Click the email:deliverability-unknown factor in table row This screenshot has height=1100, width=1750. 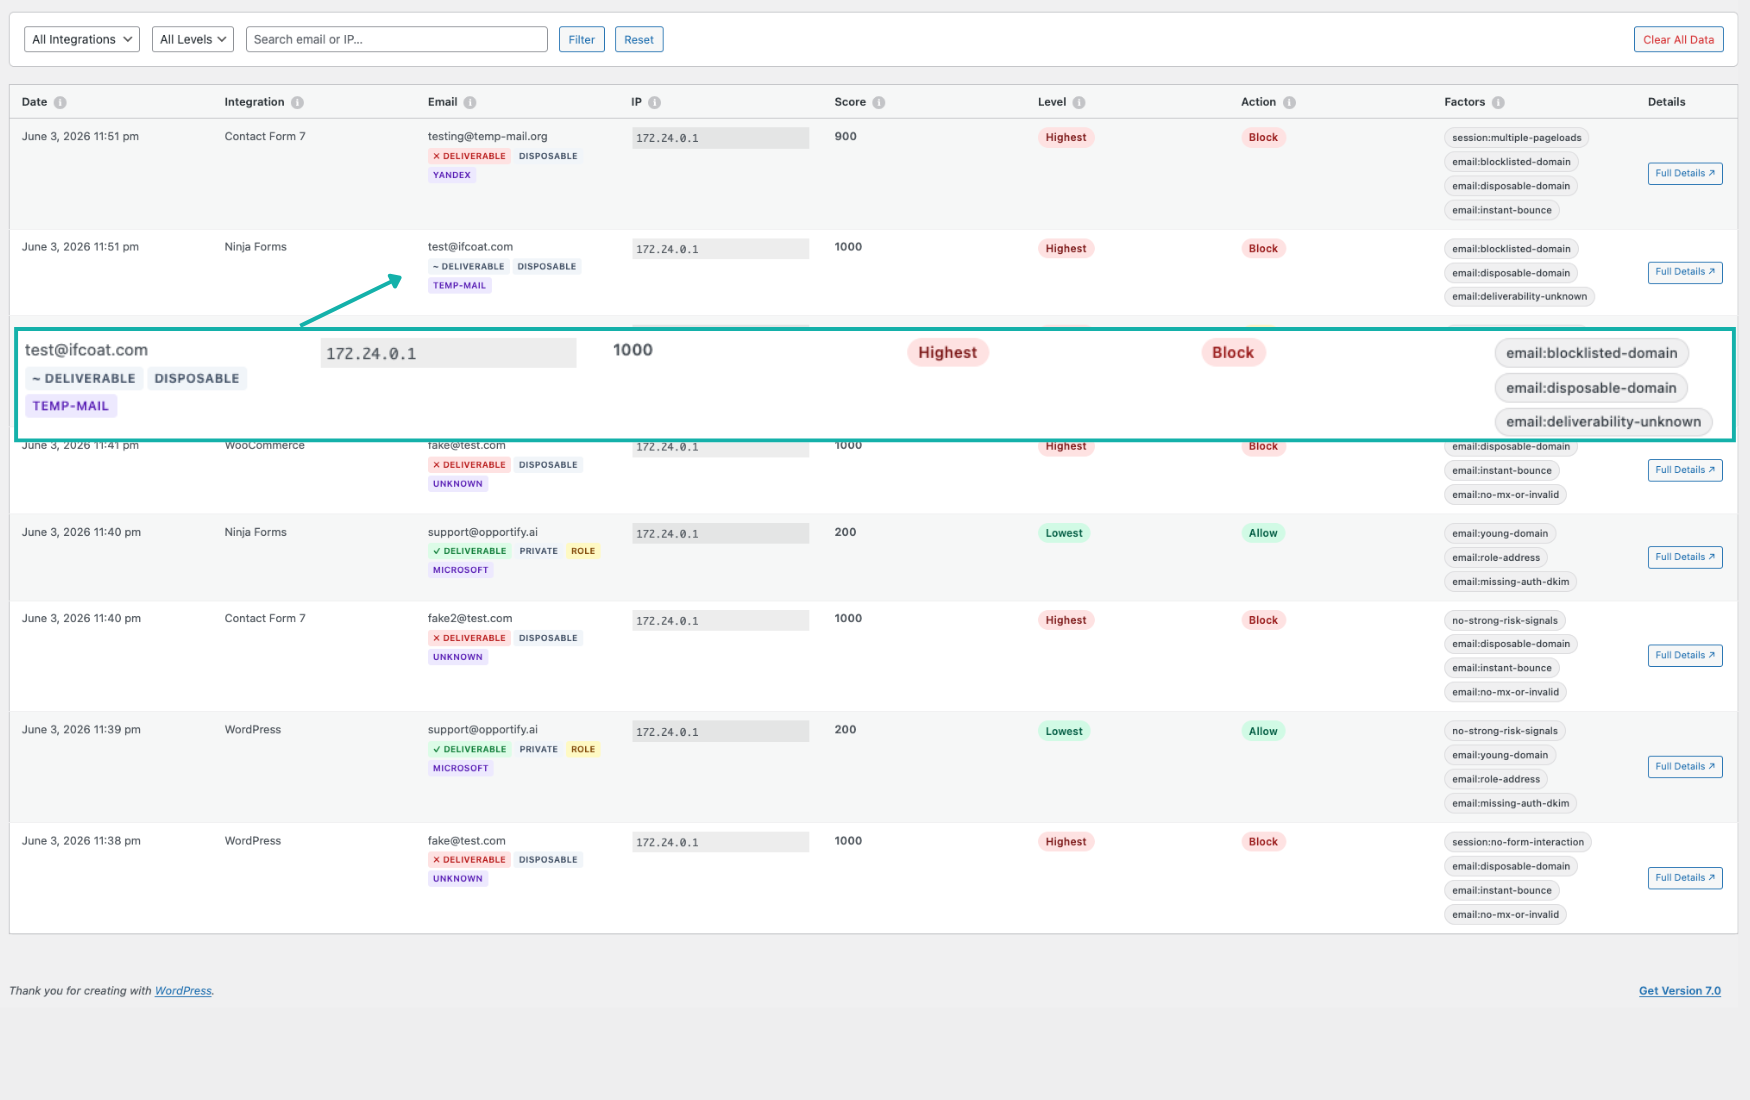(1519, 296)
